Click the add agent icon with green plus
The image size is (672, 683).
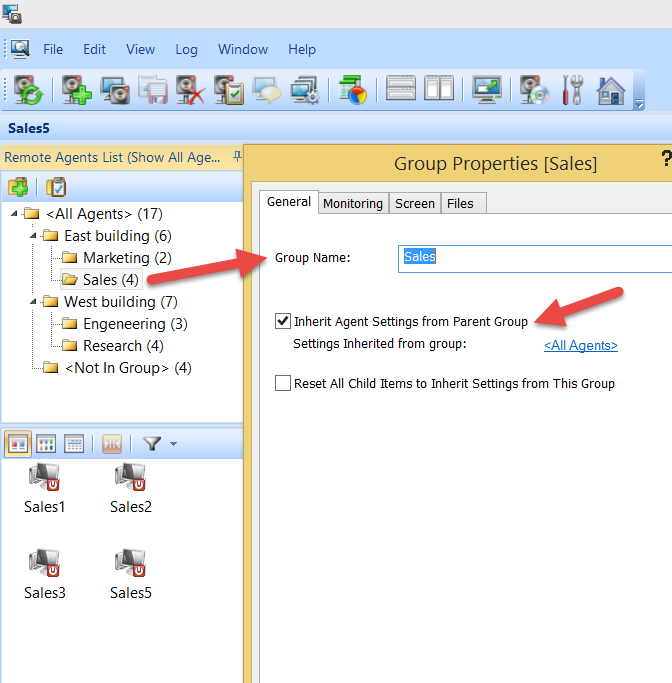(76, 90)
